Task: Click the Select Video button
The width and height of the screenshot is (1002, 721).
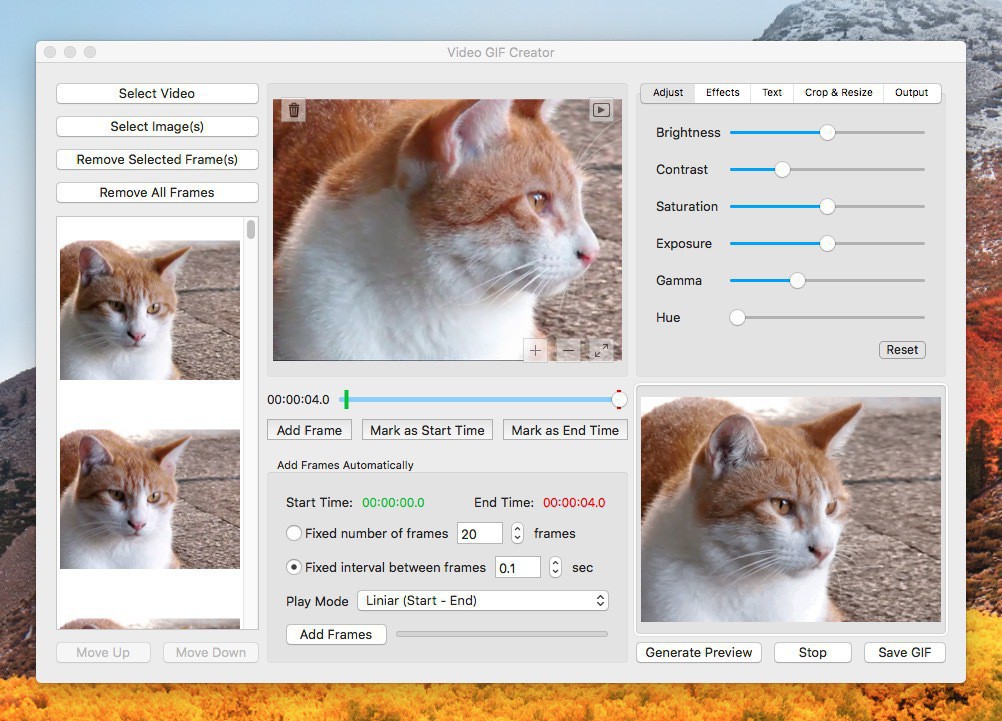Action: 157,93
